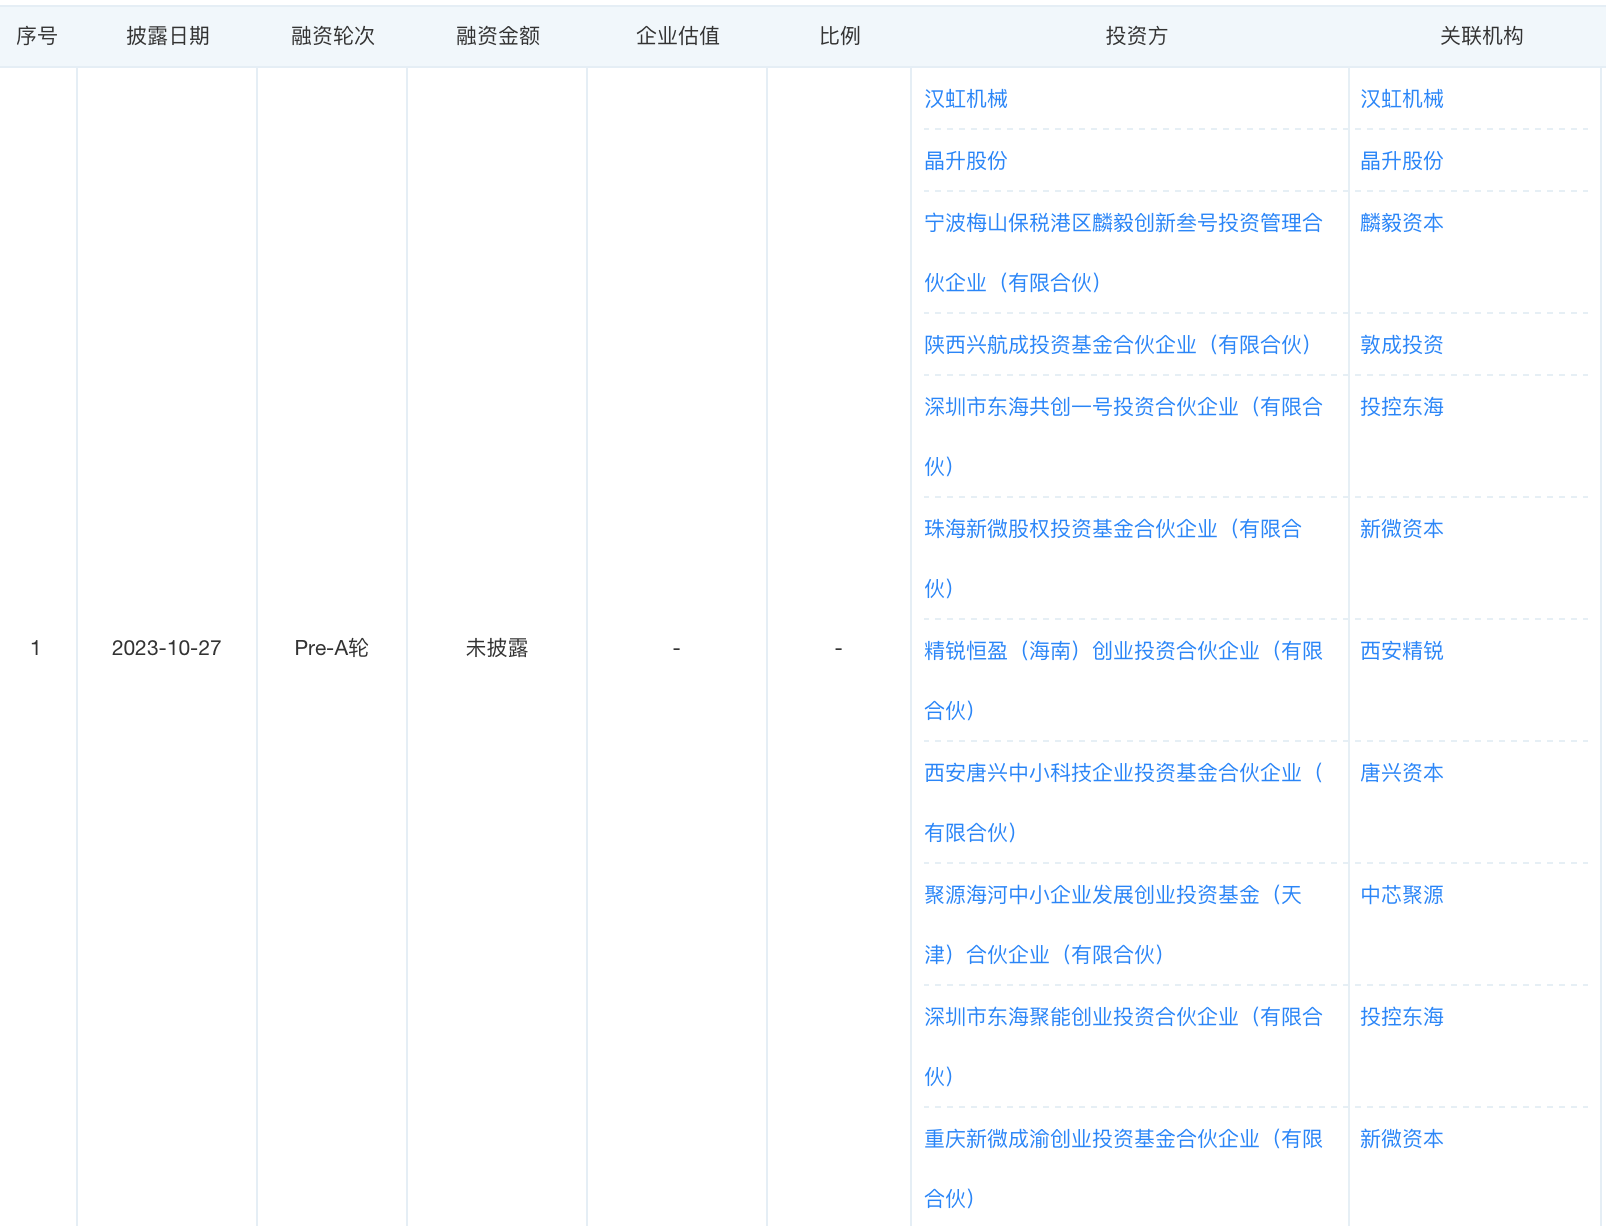Viewport: 1606px width, 1226px height.
Task: Click 重庆新微成渝创业投资基金 investor link
Action: (x=1122, y=1139)
